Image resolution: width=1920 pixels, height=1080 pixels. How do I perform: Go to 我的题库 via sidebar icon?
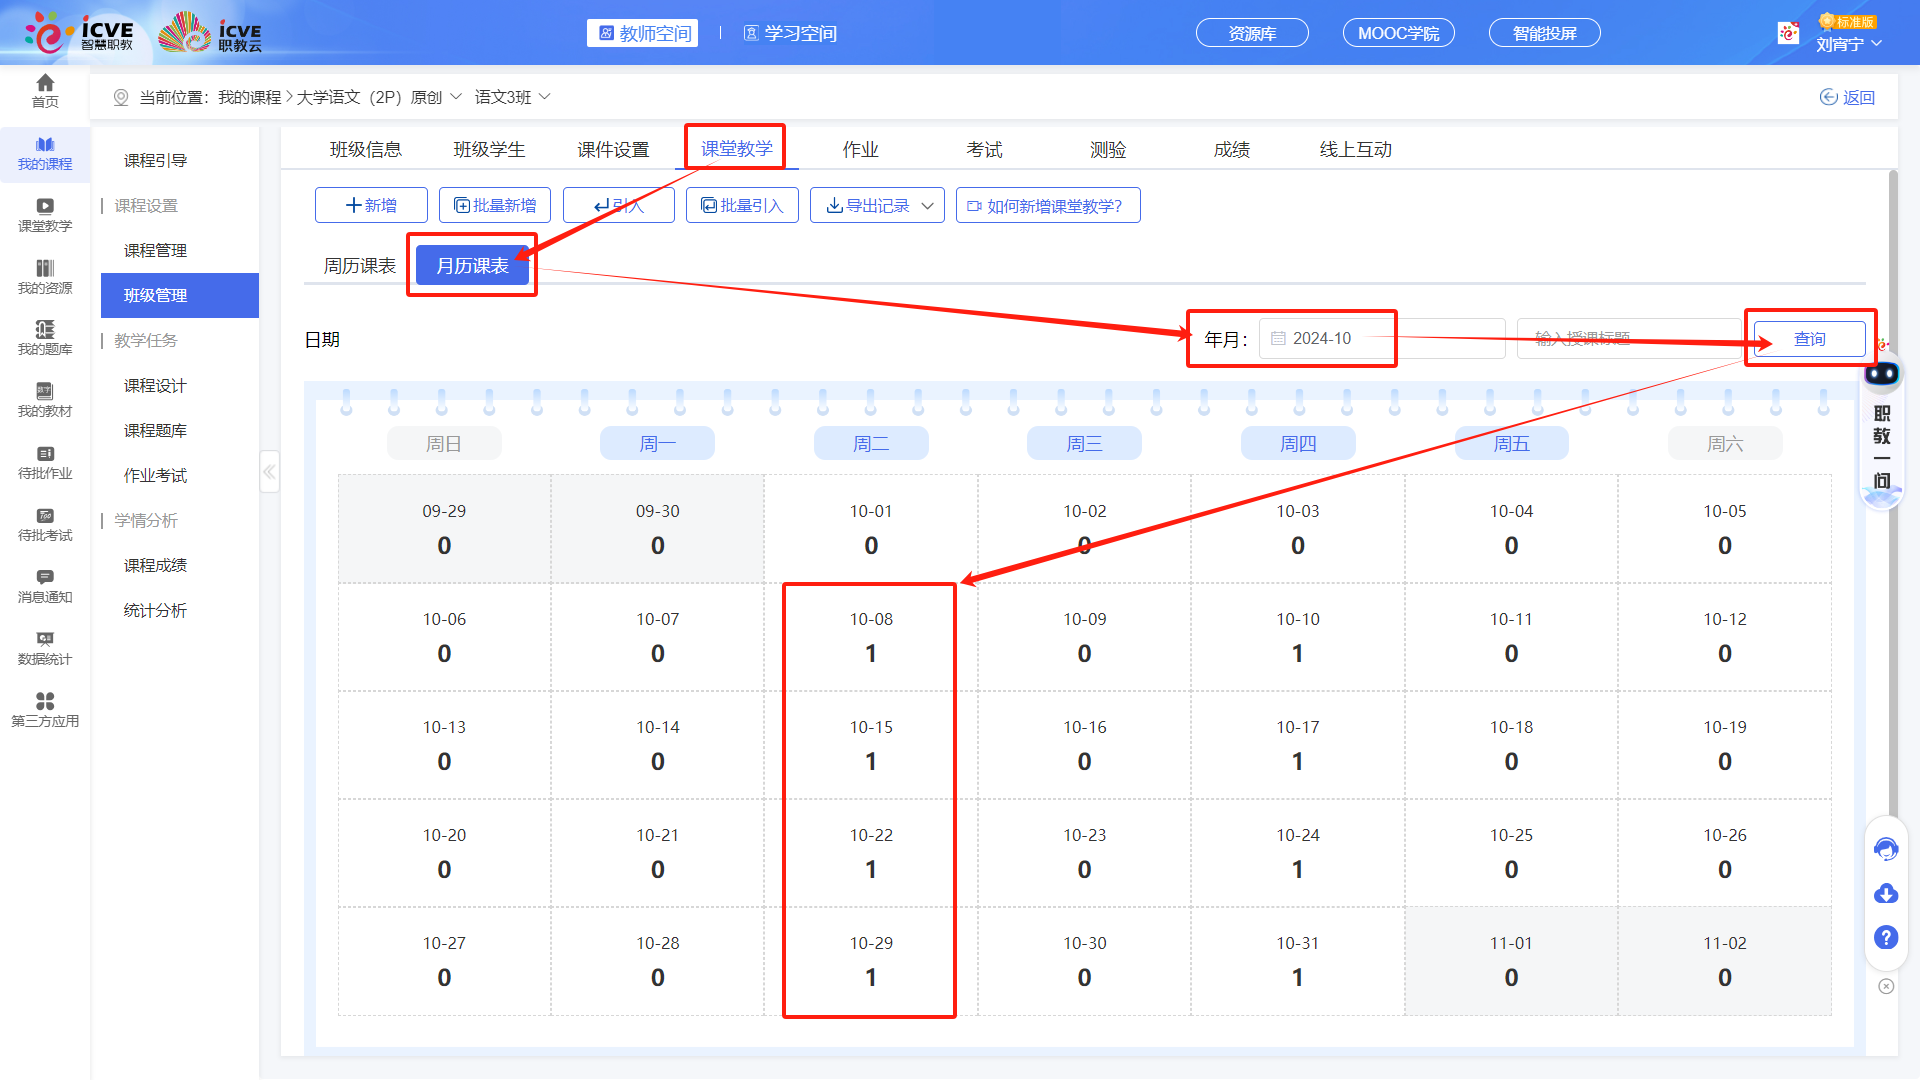pos(44,339)
